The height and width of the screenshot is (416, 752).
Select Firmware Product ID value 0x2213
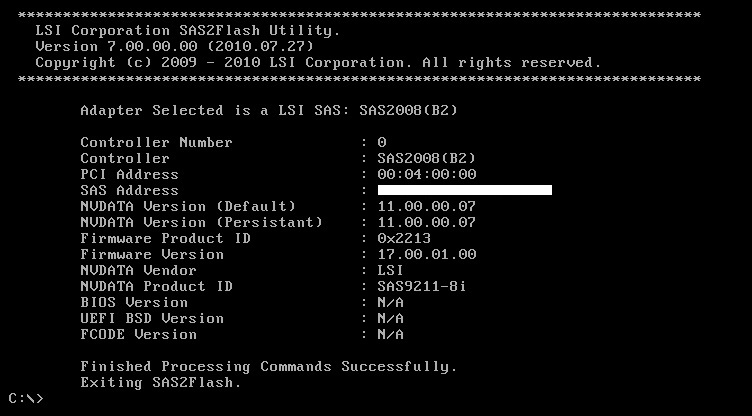click(x=404, y=238)
